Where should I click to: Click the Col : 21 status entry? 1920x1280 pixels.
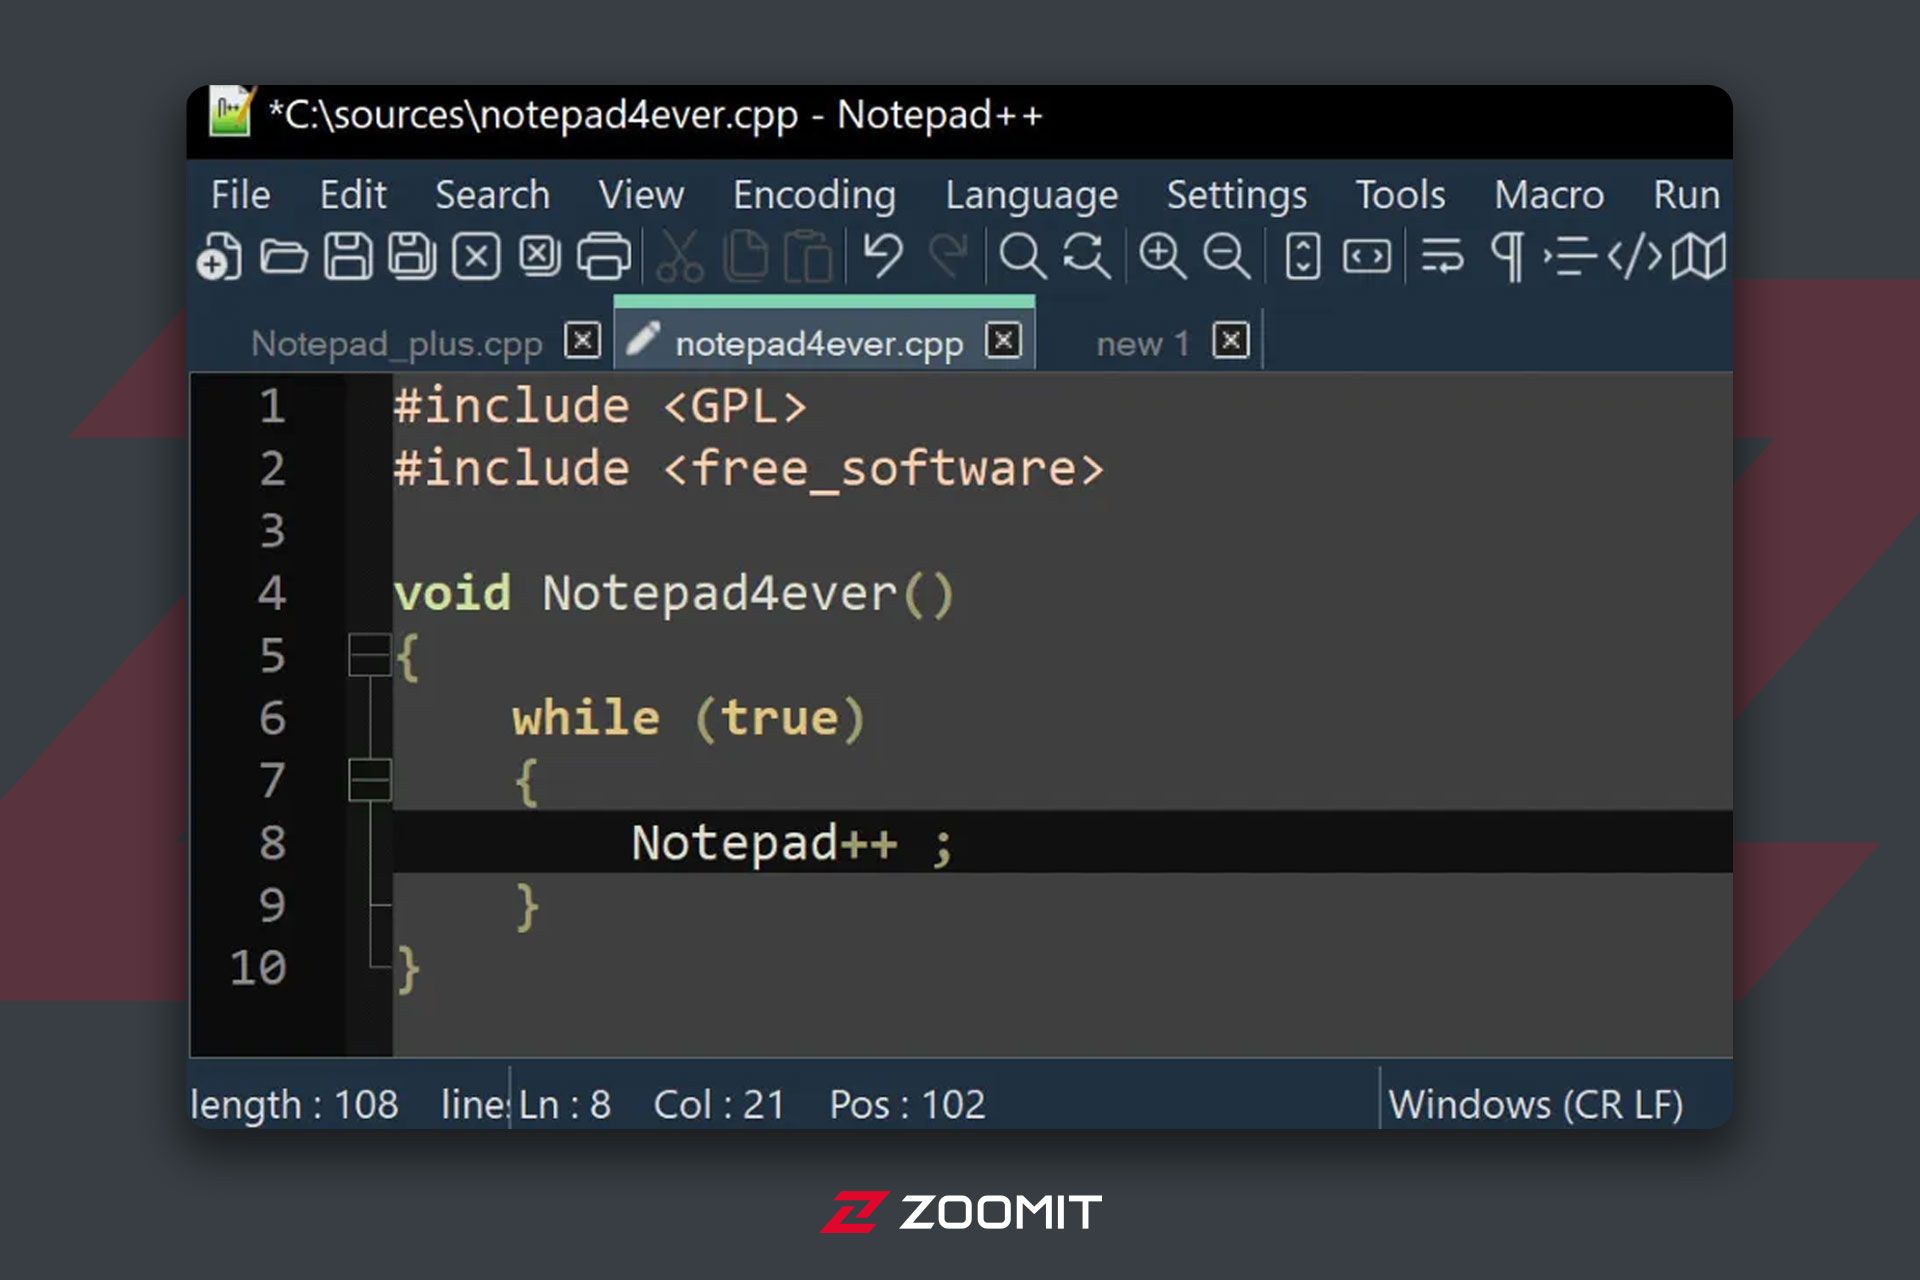[x=719, y=1105]
